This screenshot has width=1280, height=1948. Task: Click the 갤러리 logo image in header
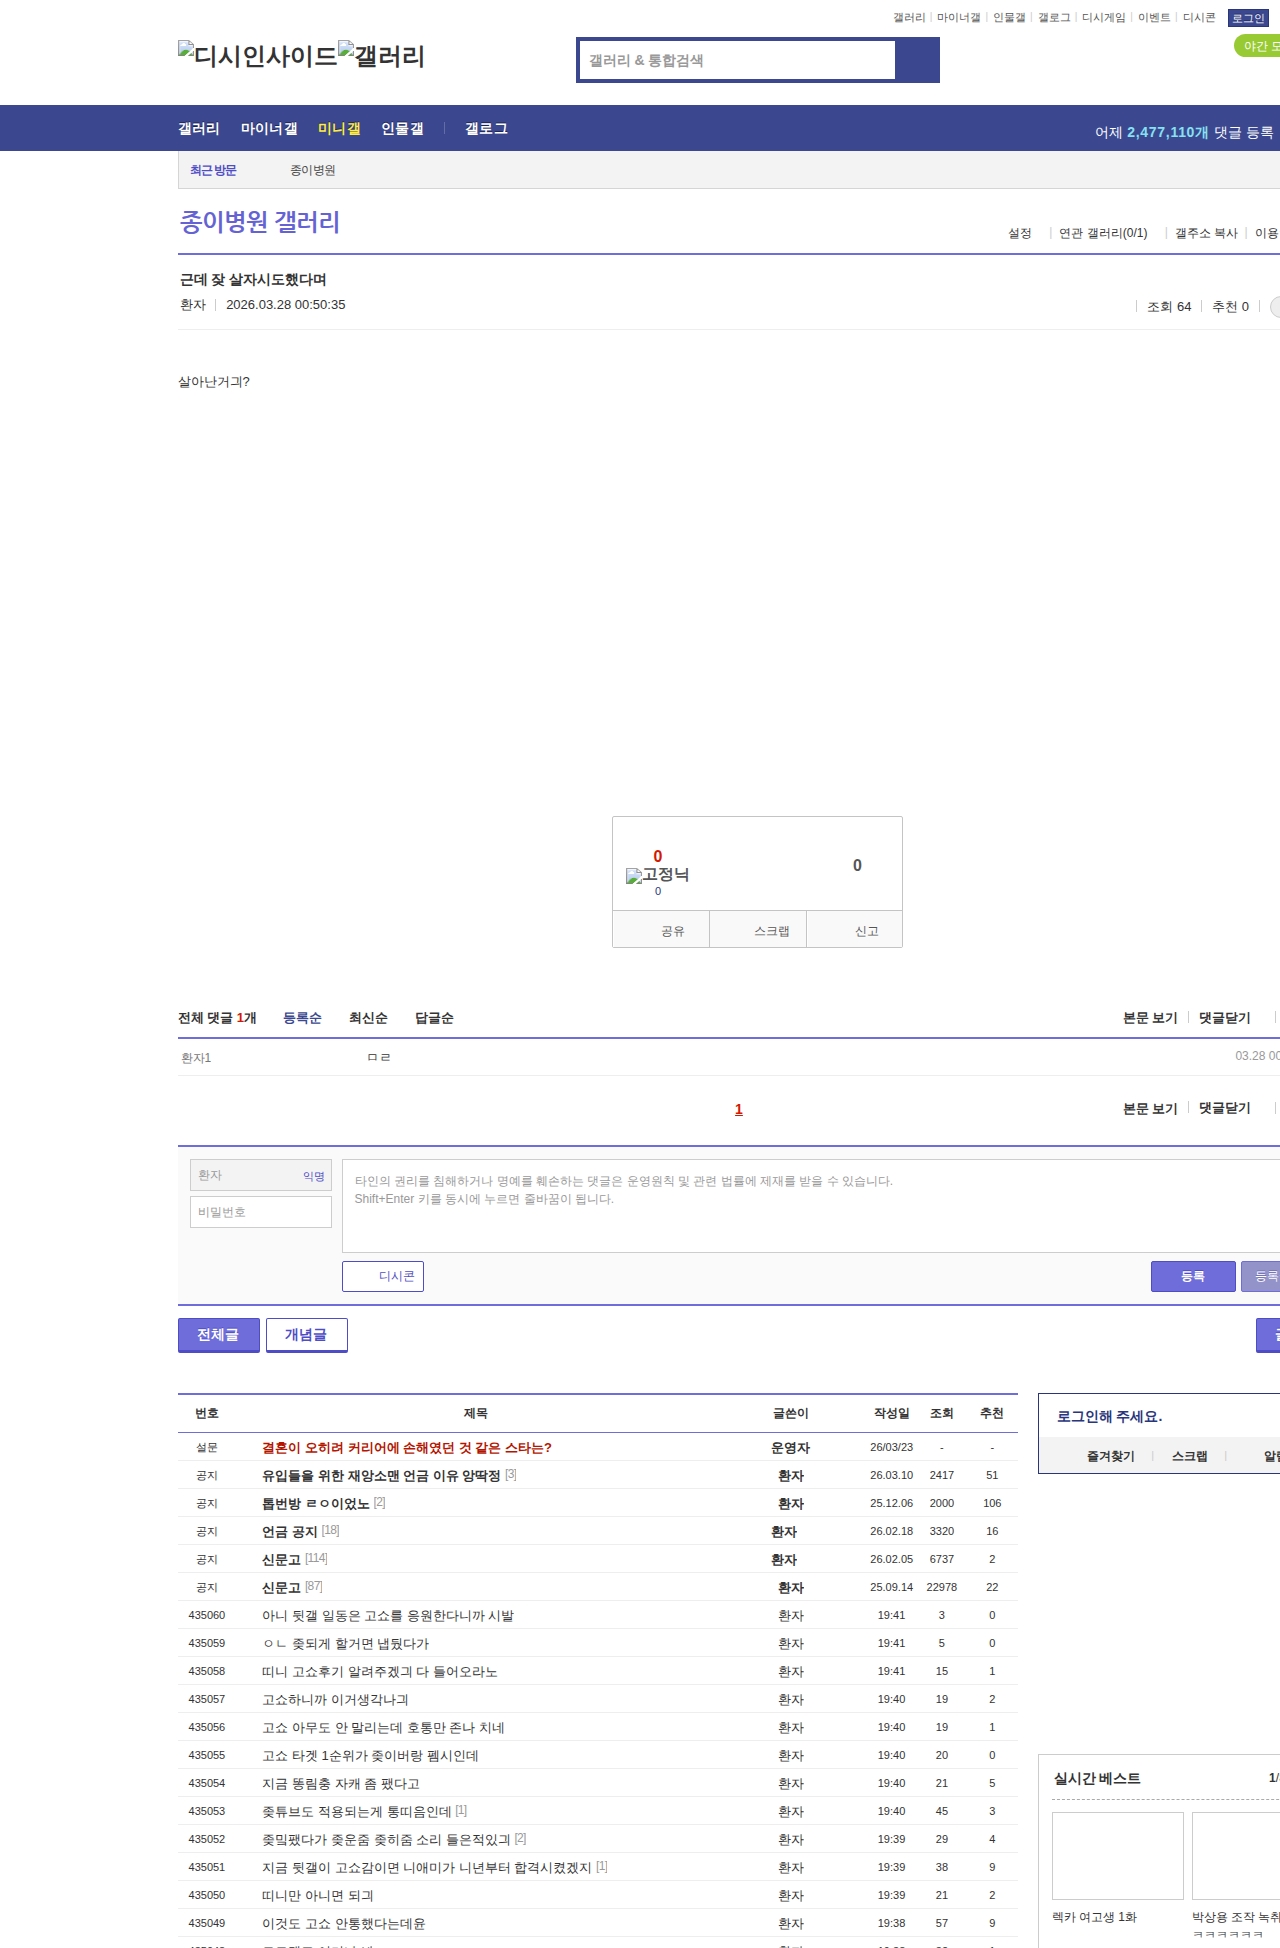click(x=381, y=56)
